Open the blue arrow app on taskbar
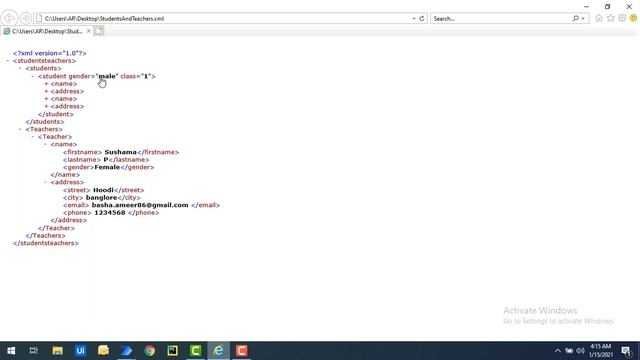The image size is (640, 360). tap(127, 351)
